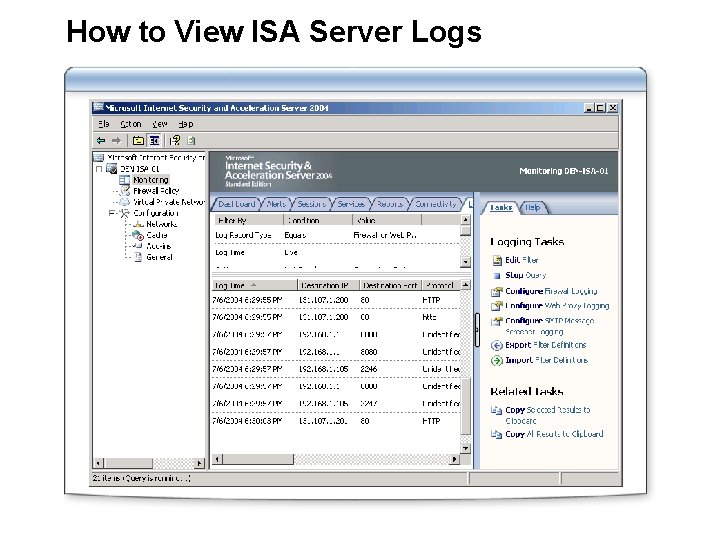Click the General node icon in tree
The width and height of the screenshot is (720, 540).
[138, 257]
